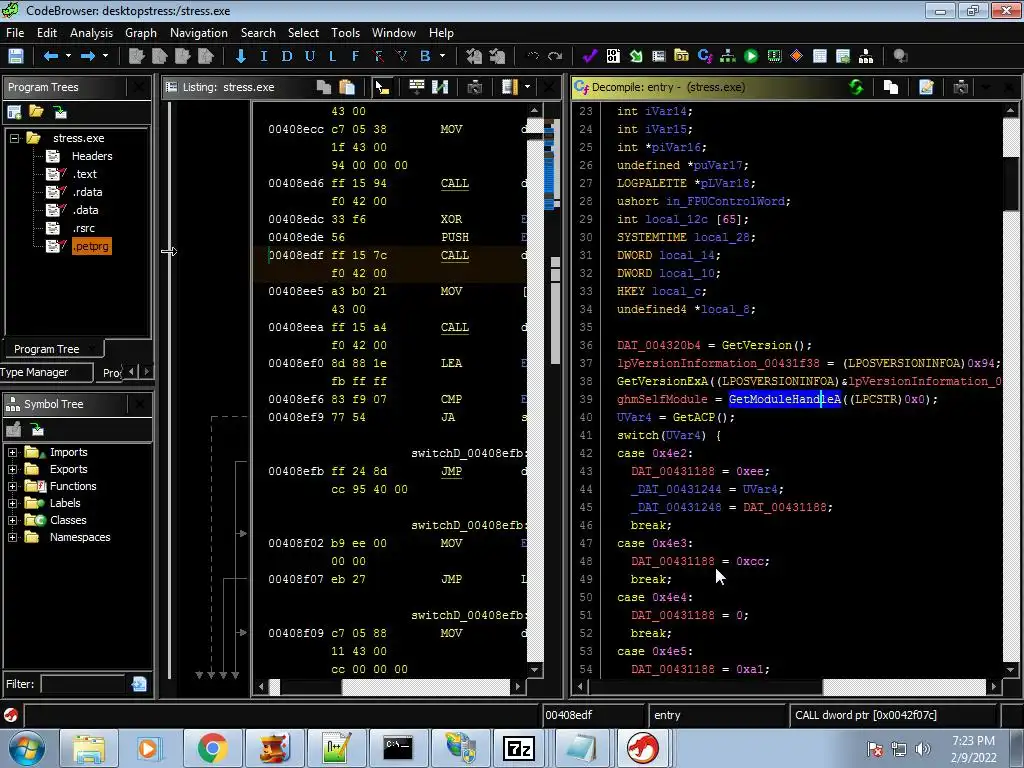Open the Bookmark type dropdown arrow
The width and height of the screenshot is (1024, 768).
442,56
